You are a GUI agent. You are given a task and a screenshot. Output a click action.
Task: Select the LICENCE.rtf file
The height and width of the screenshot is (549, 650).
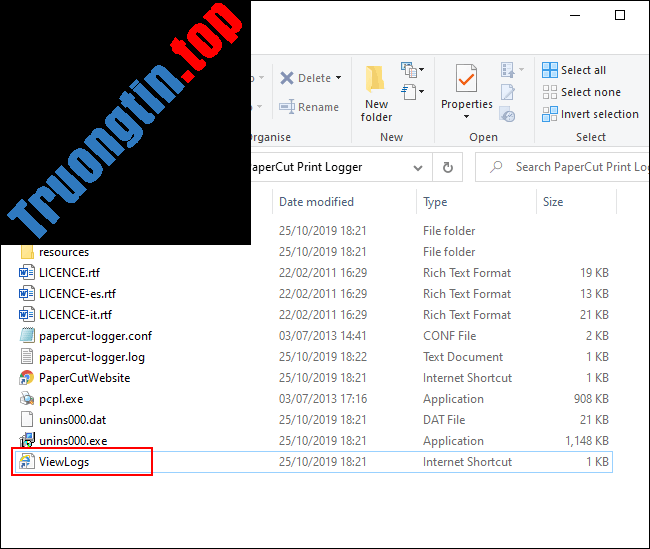(69, 273)
